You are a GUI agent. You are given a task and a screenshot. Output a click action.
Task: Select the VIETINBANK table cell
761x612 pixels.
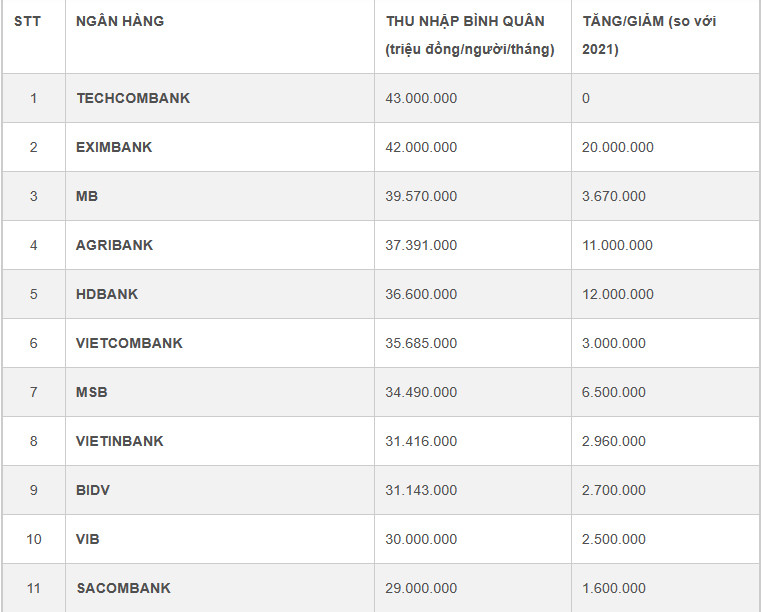[x=119, y=441]
